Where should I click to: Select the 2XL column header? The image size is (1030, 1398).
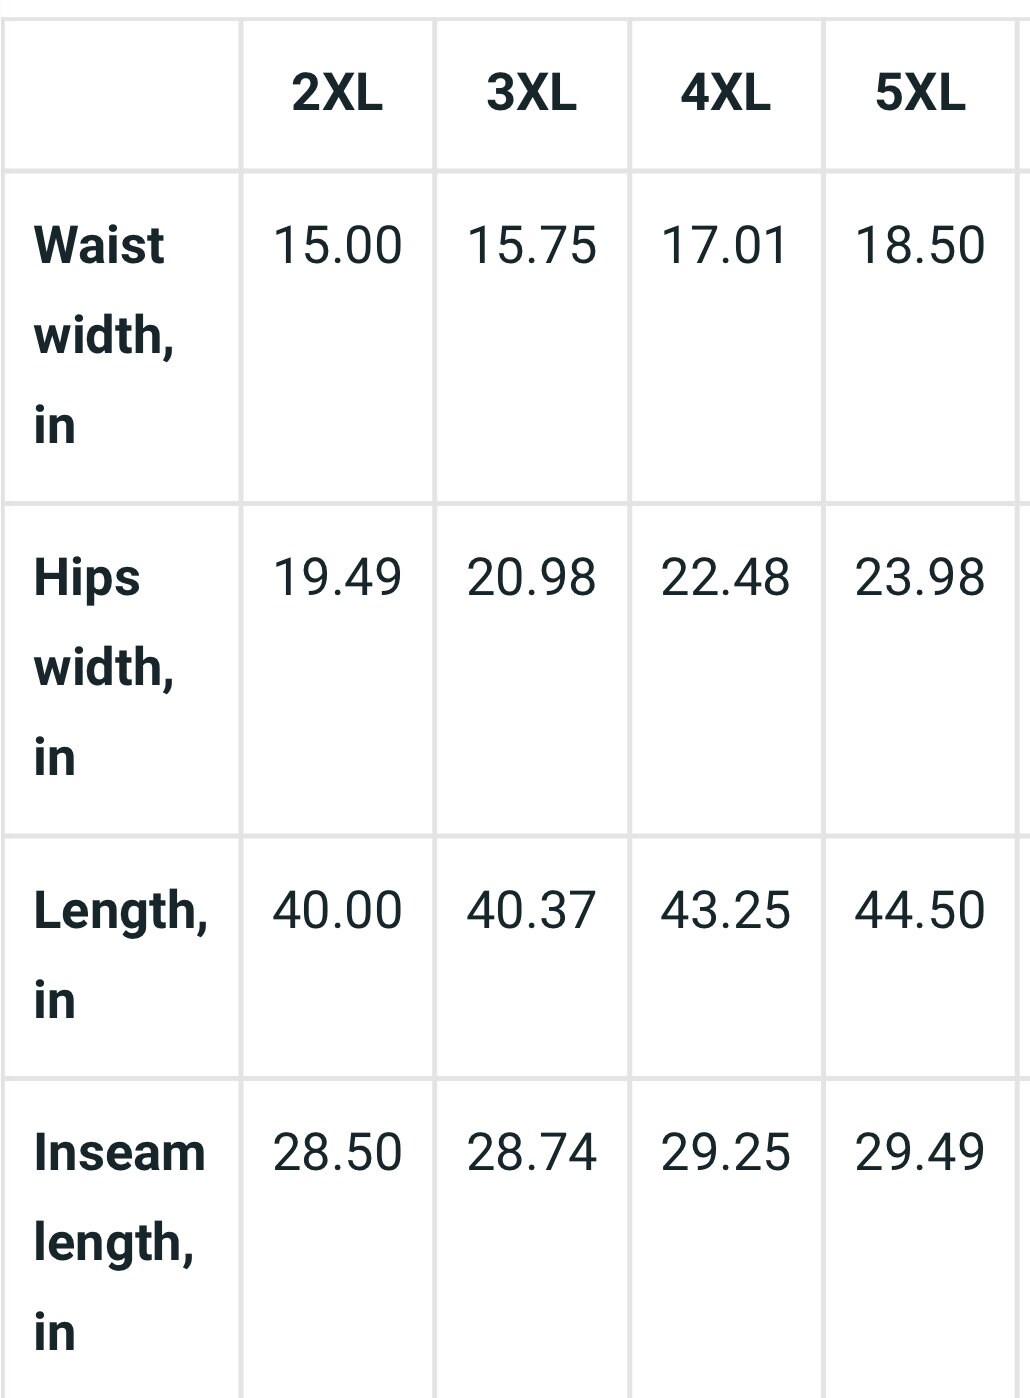(x=337, y=94)
